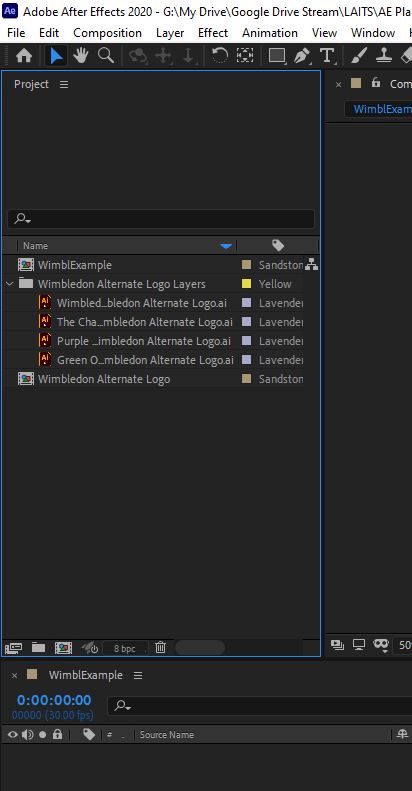Click the Project panel search field
The height and width of the screenshot is (791, 412).
pyautogui.click(x=161, y=219)
